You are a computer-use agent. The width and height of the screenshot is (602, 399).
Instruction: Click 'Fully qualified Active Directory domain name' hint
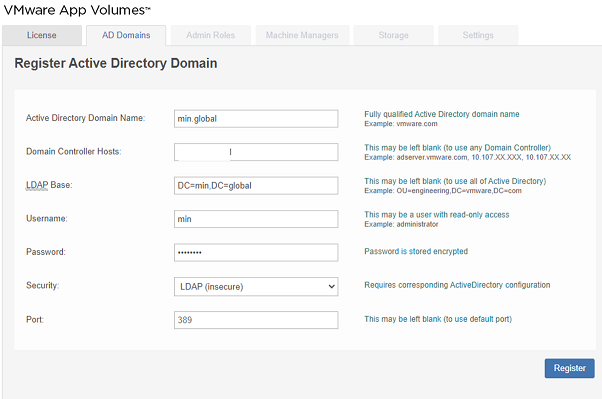click(442, 114)
